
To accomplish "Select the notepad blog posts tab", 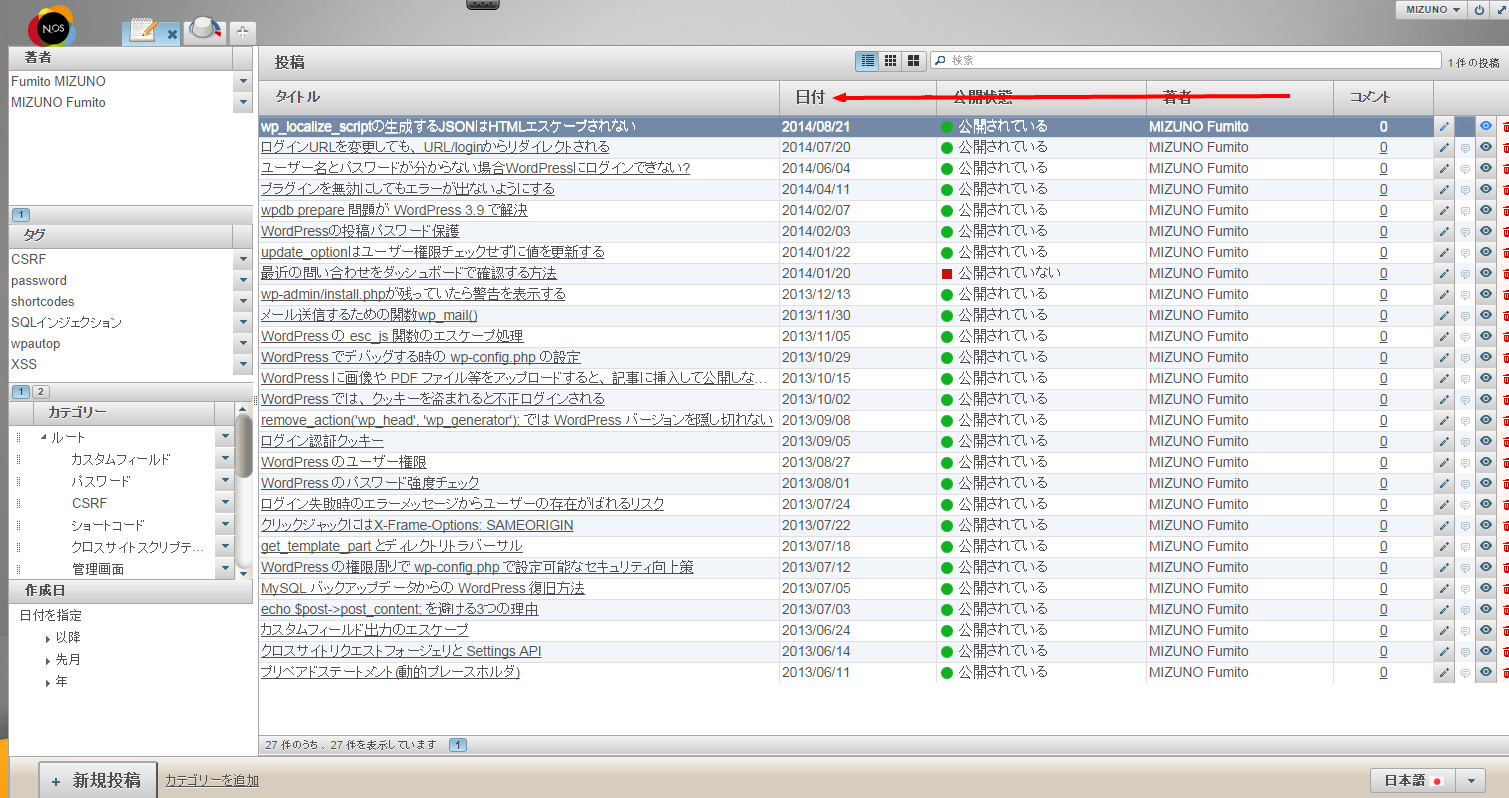I will pos(143,31).
